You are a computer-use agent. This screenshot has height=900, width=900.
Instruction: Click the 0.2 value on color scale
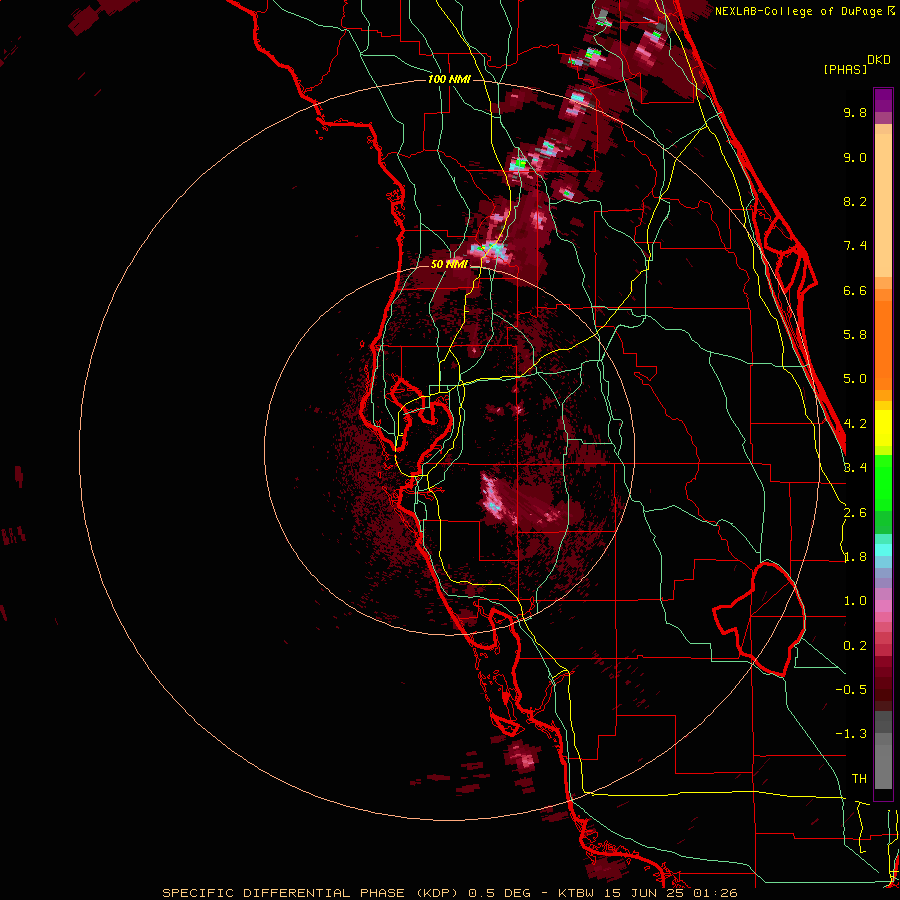(855, 646)
